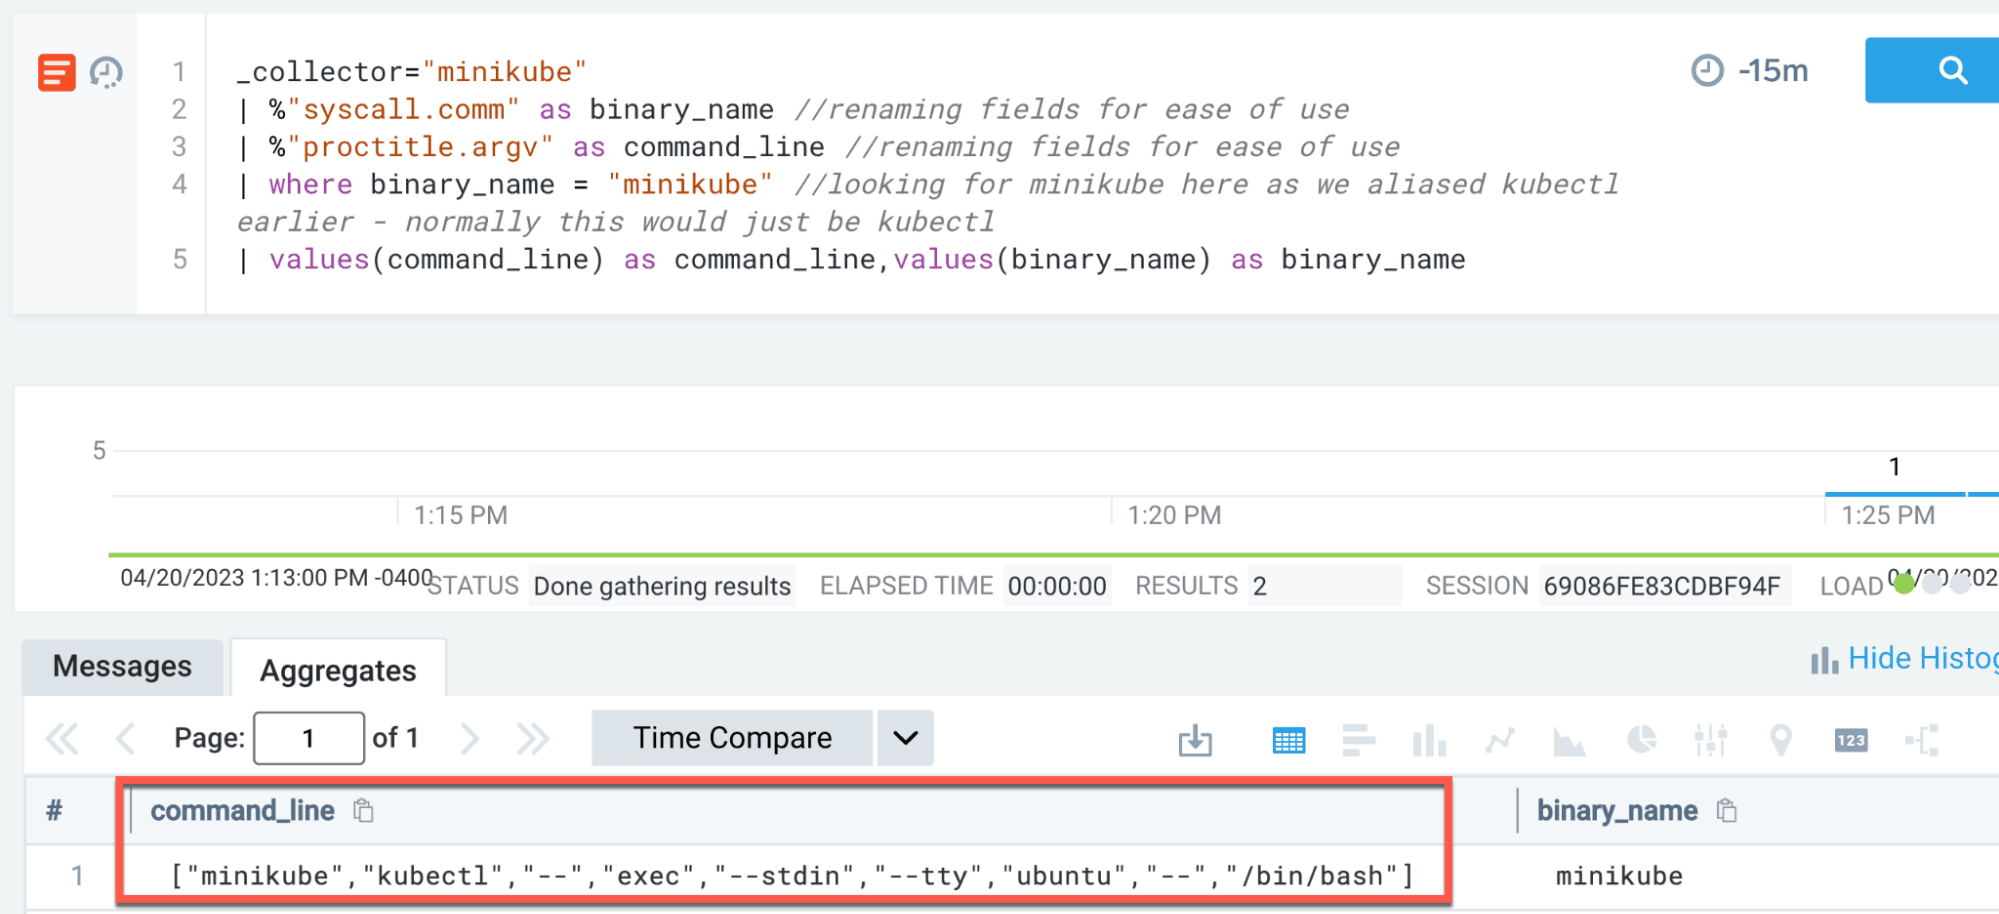Open the query history clock icon
This screenshot has height=914, width=1999.
coord(106,73)
